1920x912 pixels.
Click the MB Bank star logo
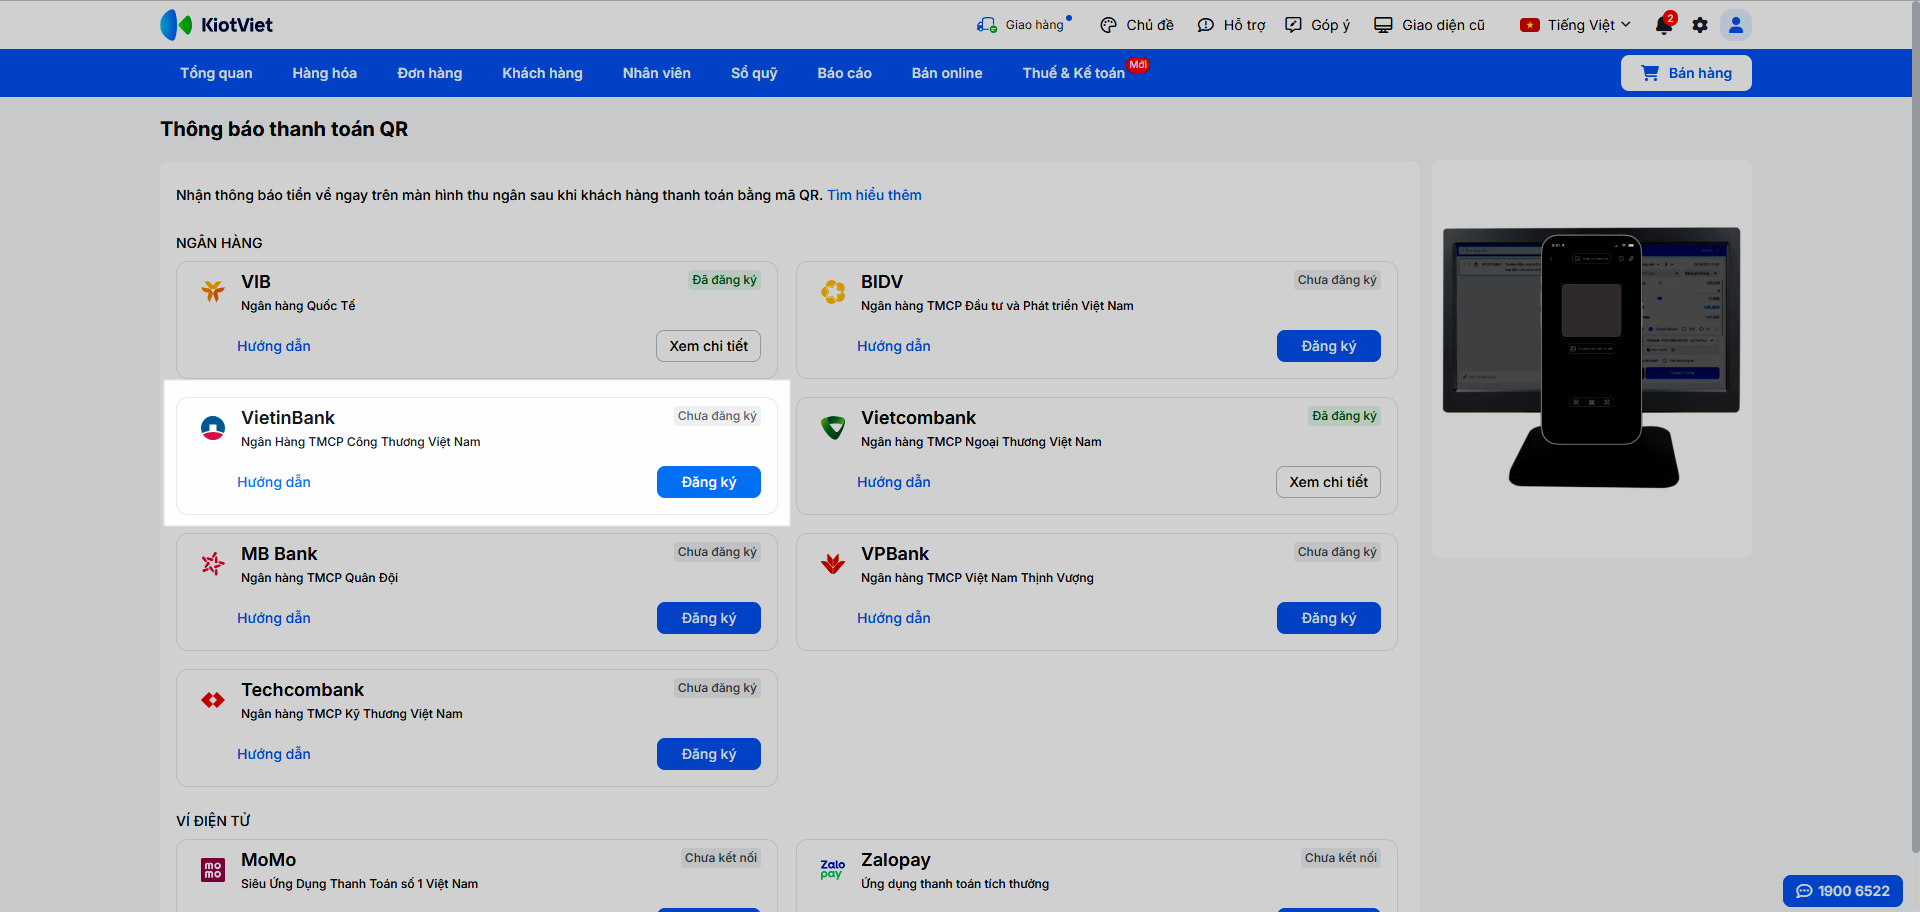[213, 563]
